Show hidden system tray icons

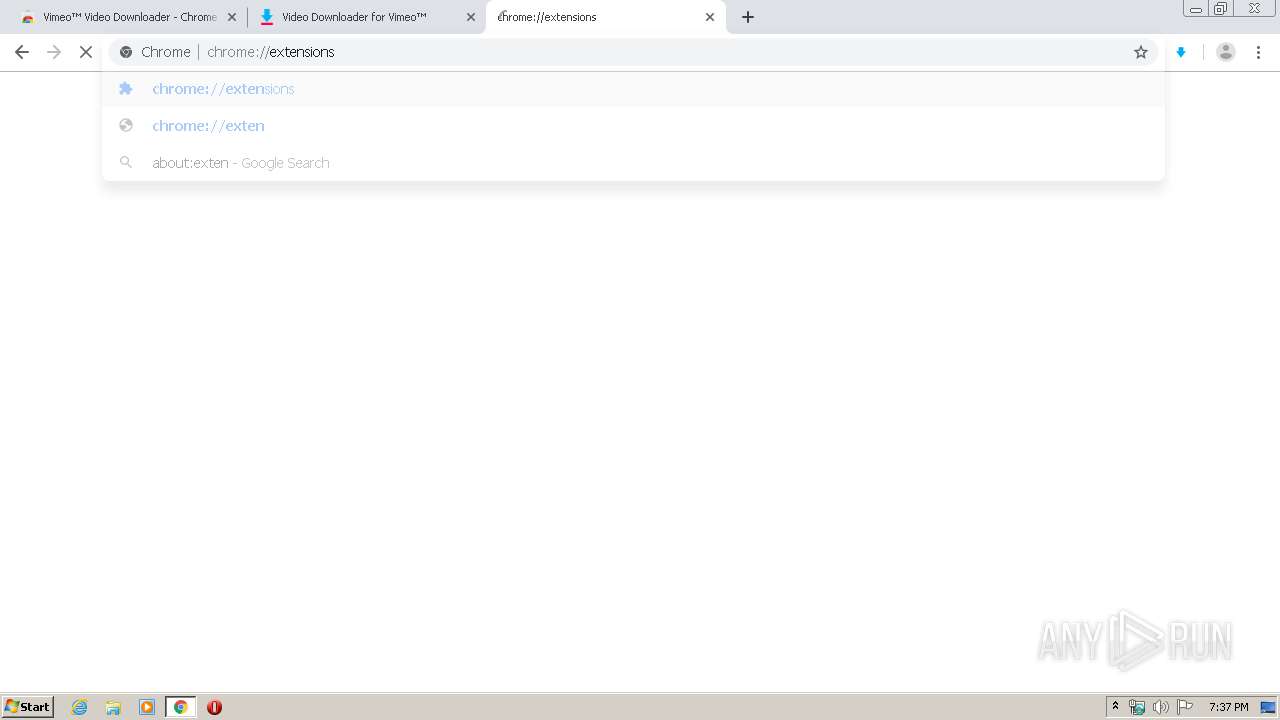click(1116, 707)
